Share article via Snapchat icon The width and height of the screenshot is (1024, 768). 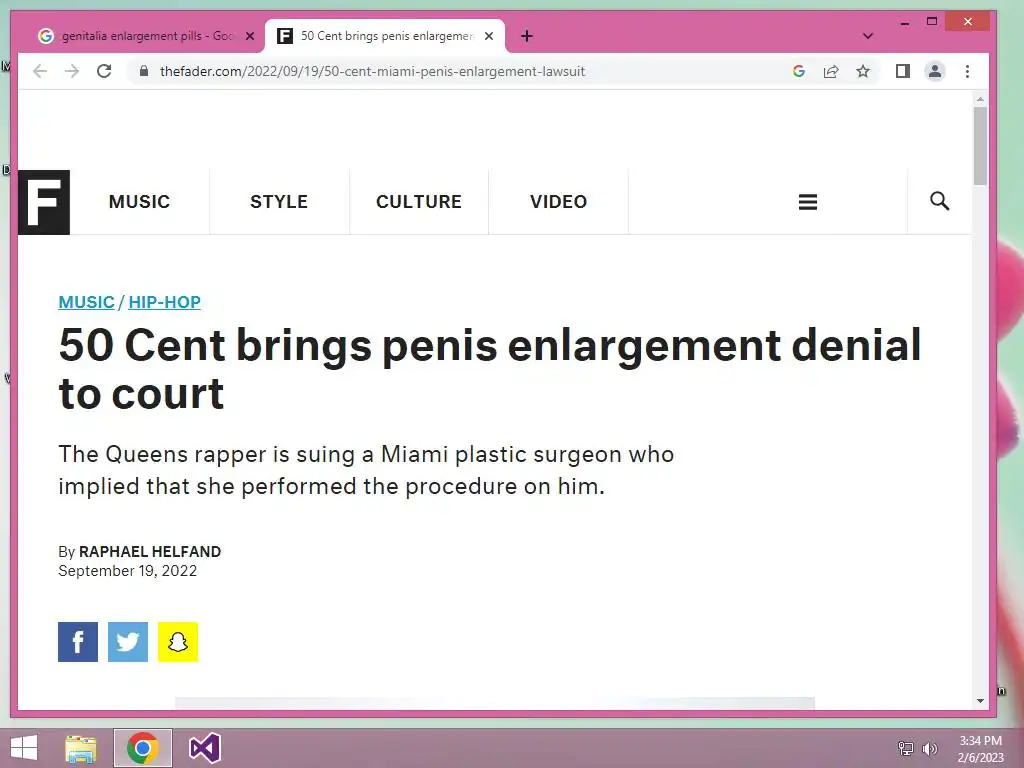178,642
